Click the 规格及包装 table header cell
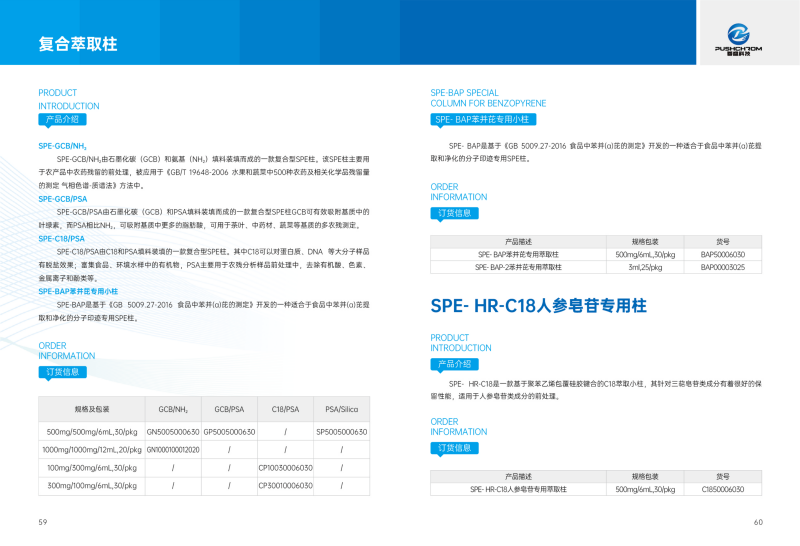Screen dimensions: 800x546 91,409
